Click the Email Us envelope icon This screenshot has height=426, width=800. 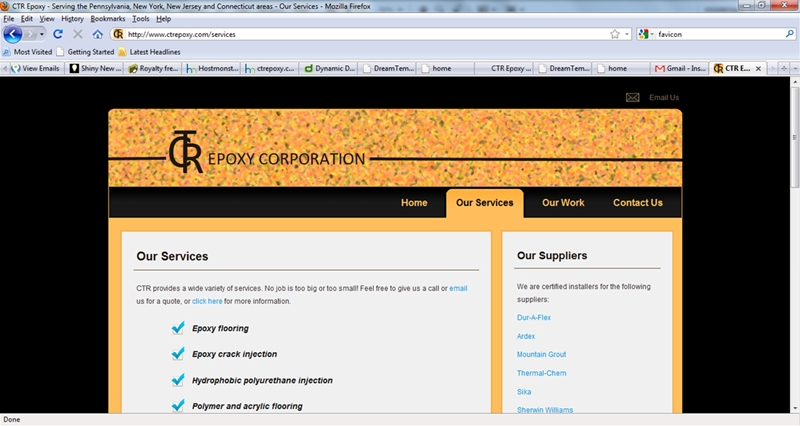633,97
